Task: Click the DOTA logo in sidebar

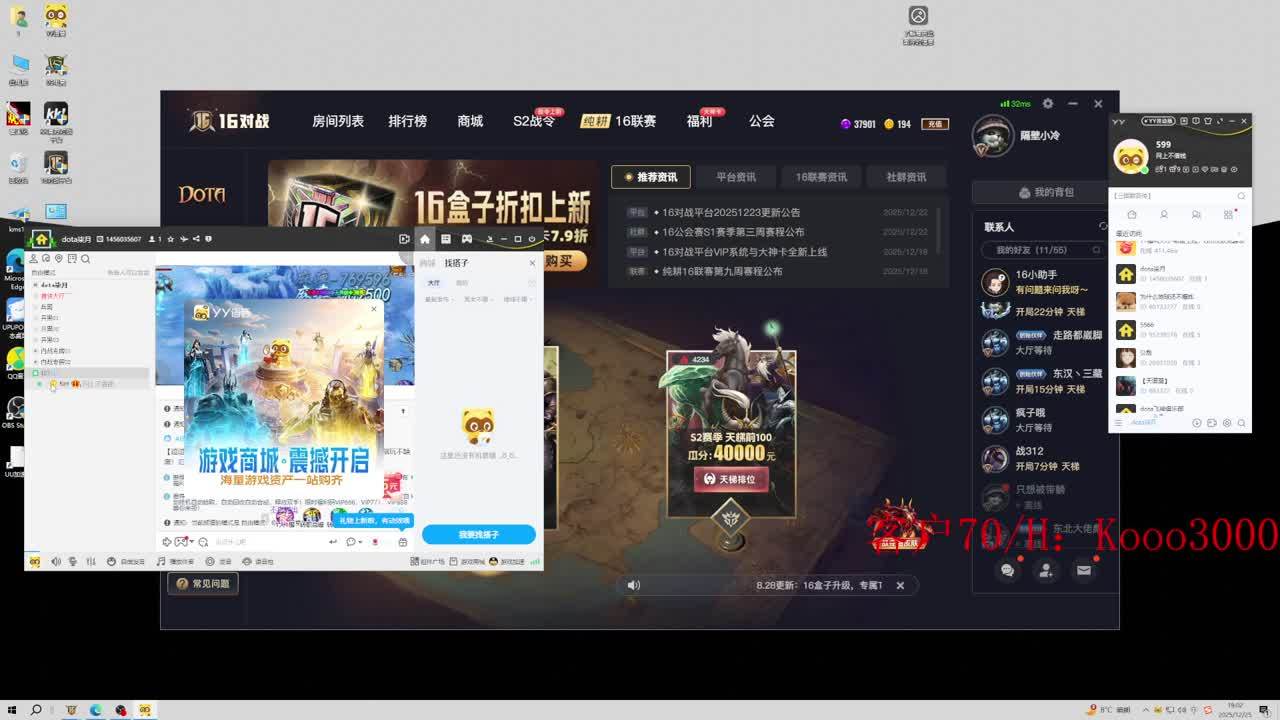Action: [x=202, y=194]
